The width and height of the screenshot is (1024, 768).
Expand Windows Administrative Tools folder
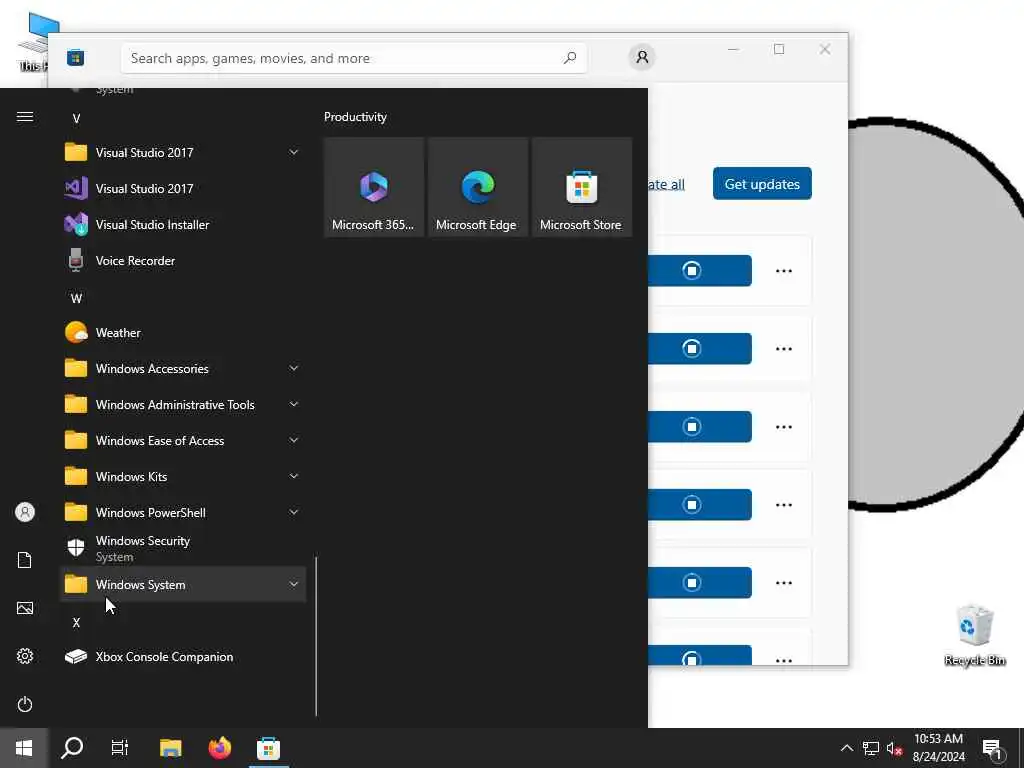pyautogui.click(x=184, y=404)
